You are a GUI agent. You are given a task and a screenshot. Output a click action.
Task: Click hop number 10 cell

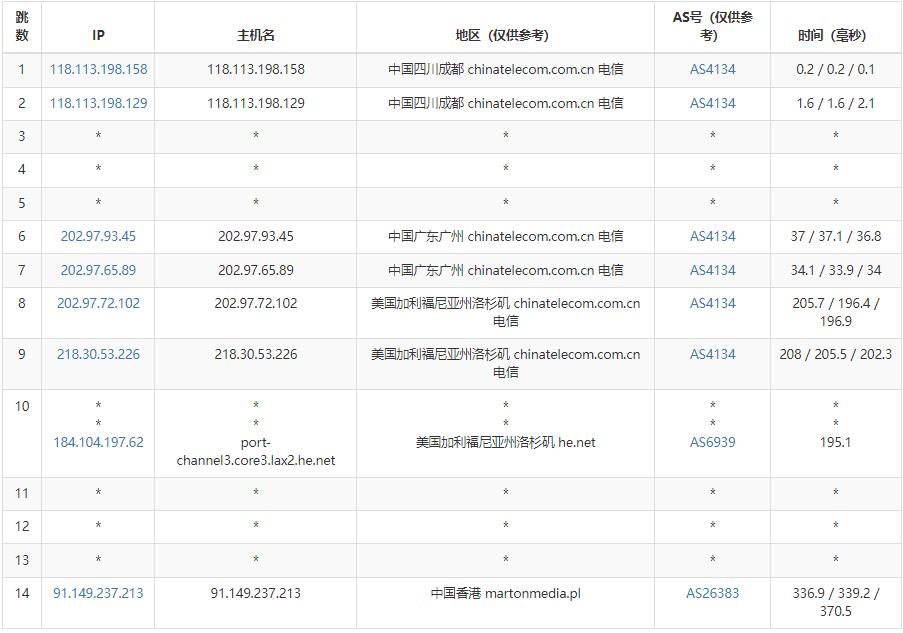click(22, 433)
